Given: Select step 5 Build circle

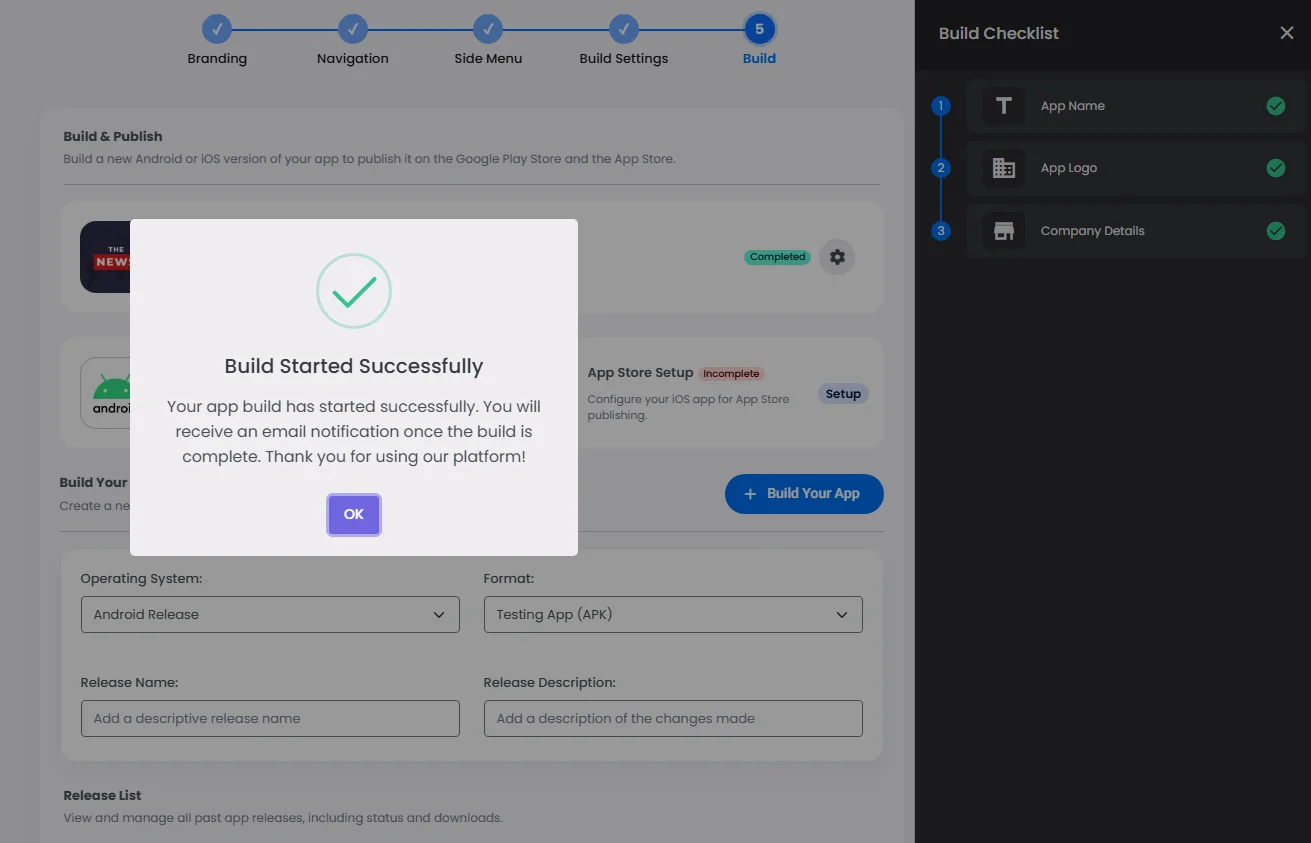Looking at the screenshot, I should 759,30.
